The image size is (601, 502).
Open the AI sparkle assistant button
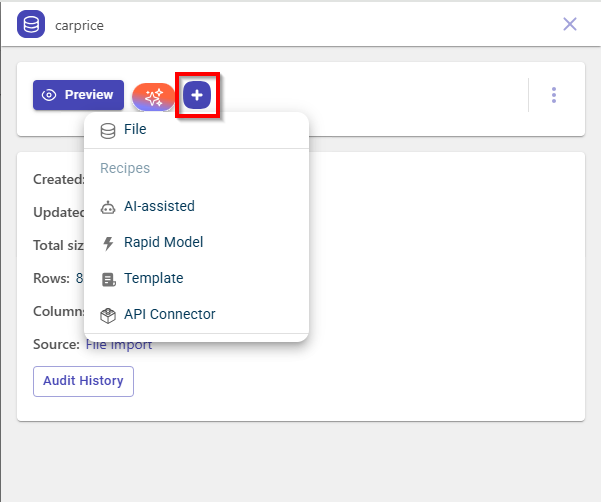(x=154, y=95)
